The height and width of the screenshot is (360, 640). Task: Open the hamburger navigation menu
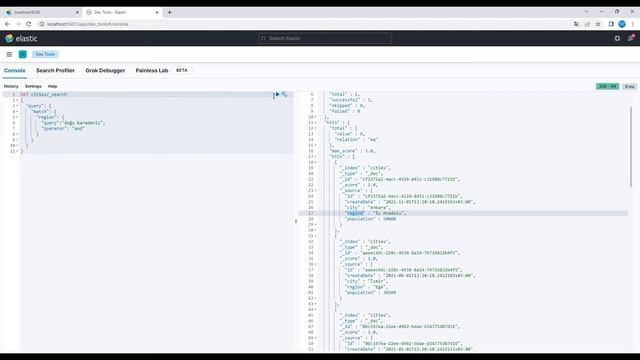coord(9,54)
